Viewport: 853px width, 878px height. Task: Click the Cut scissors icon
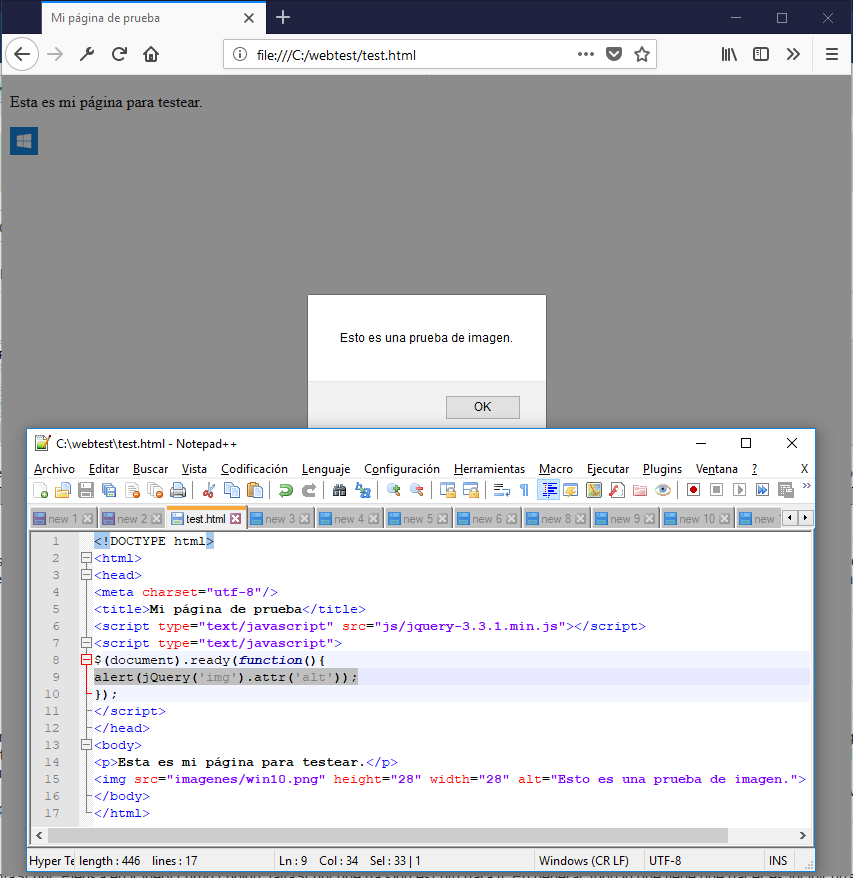point(208,491)
